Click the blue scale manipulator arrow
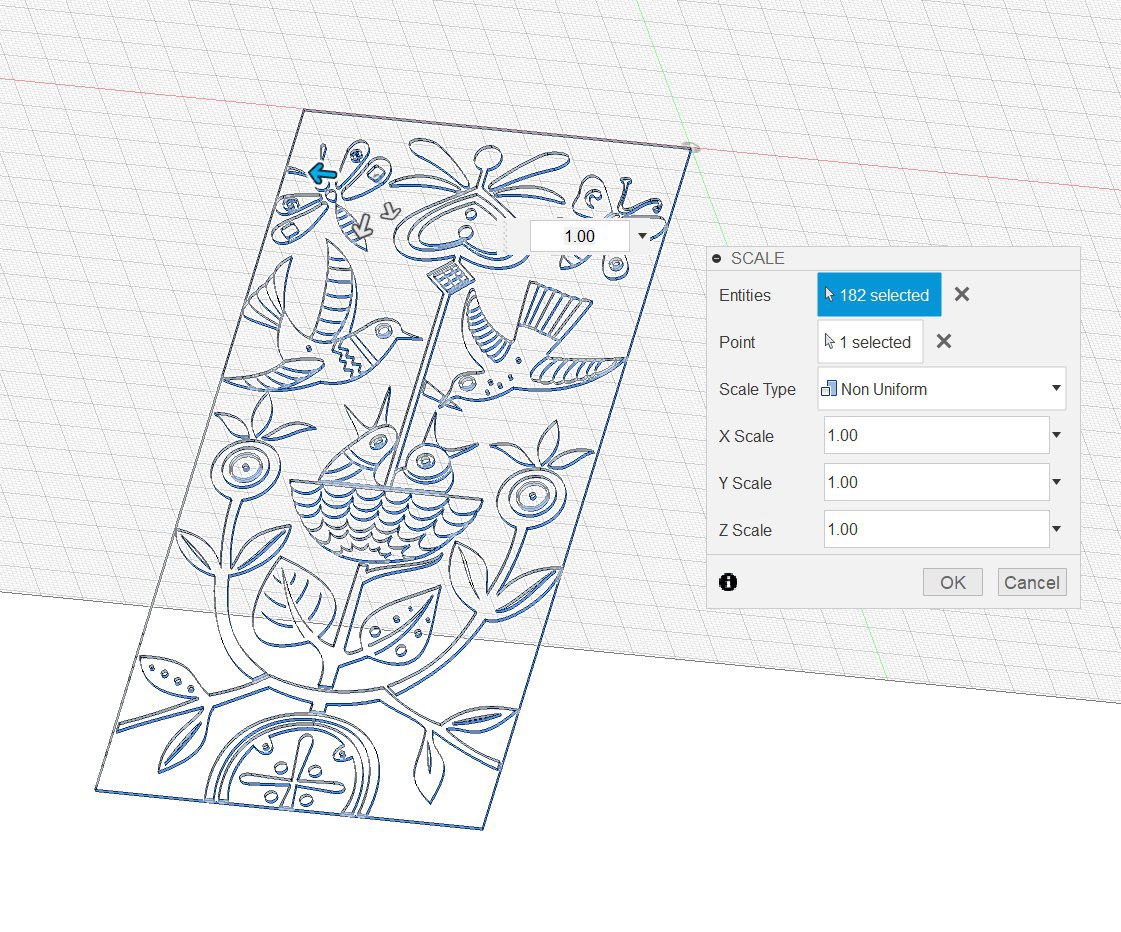 coord(322,173)
